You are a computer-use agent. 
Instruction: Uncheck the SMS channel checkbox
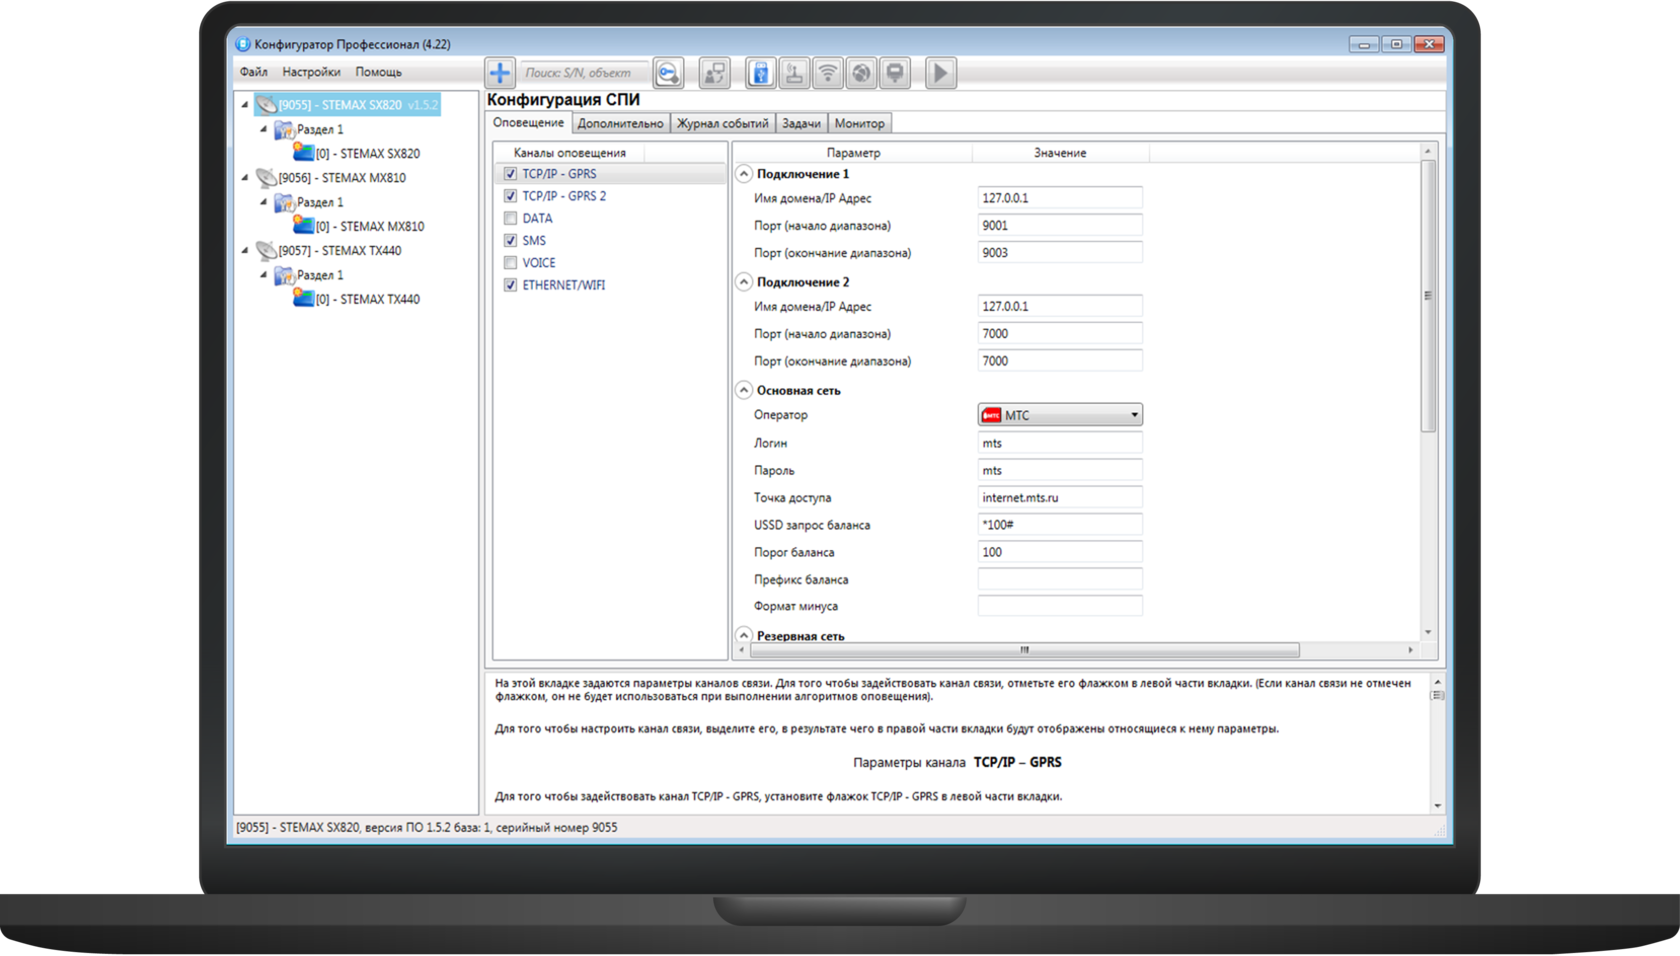510,241
